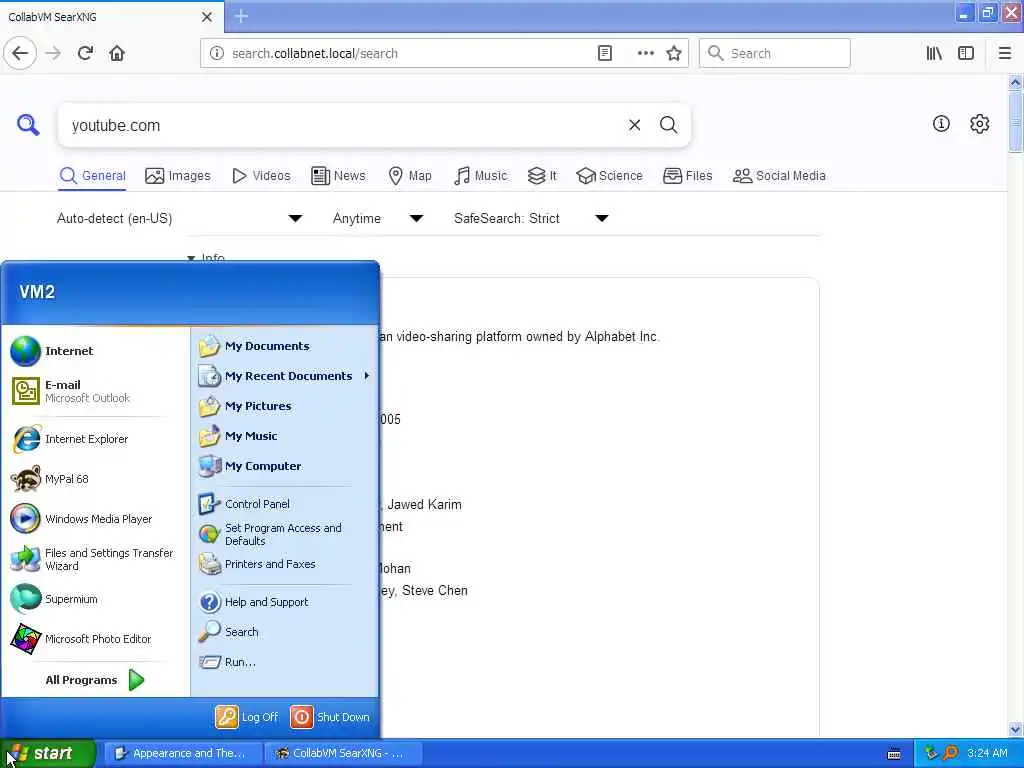Open Control Panel
This screenshot has height=768, width=1024.
(285, 504)
